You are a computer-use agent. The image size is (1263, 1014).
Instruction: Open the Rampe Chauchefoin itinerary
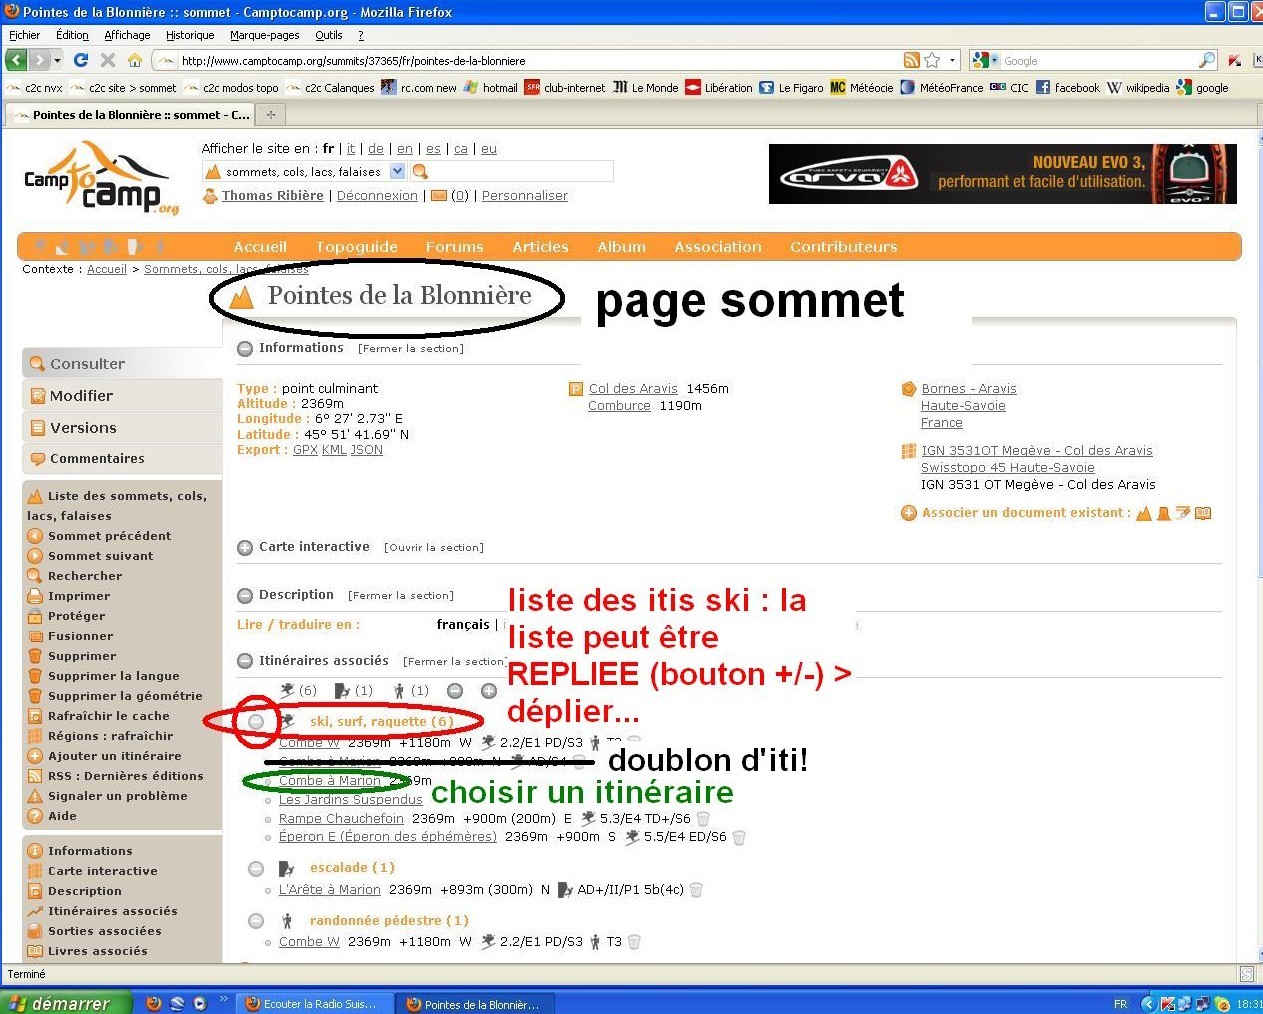coord(341,819)
